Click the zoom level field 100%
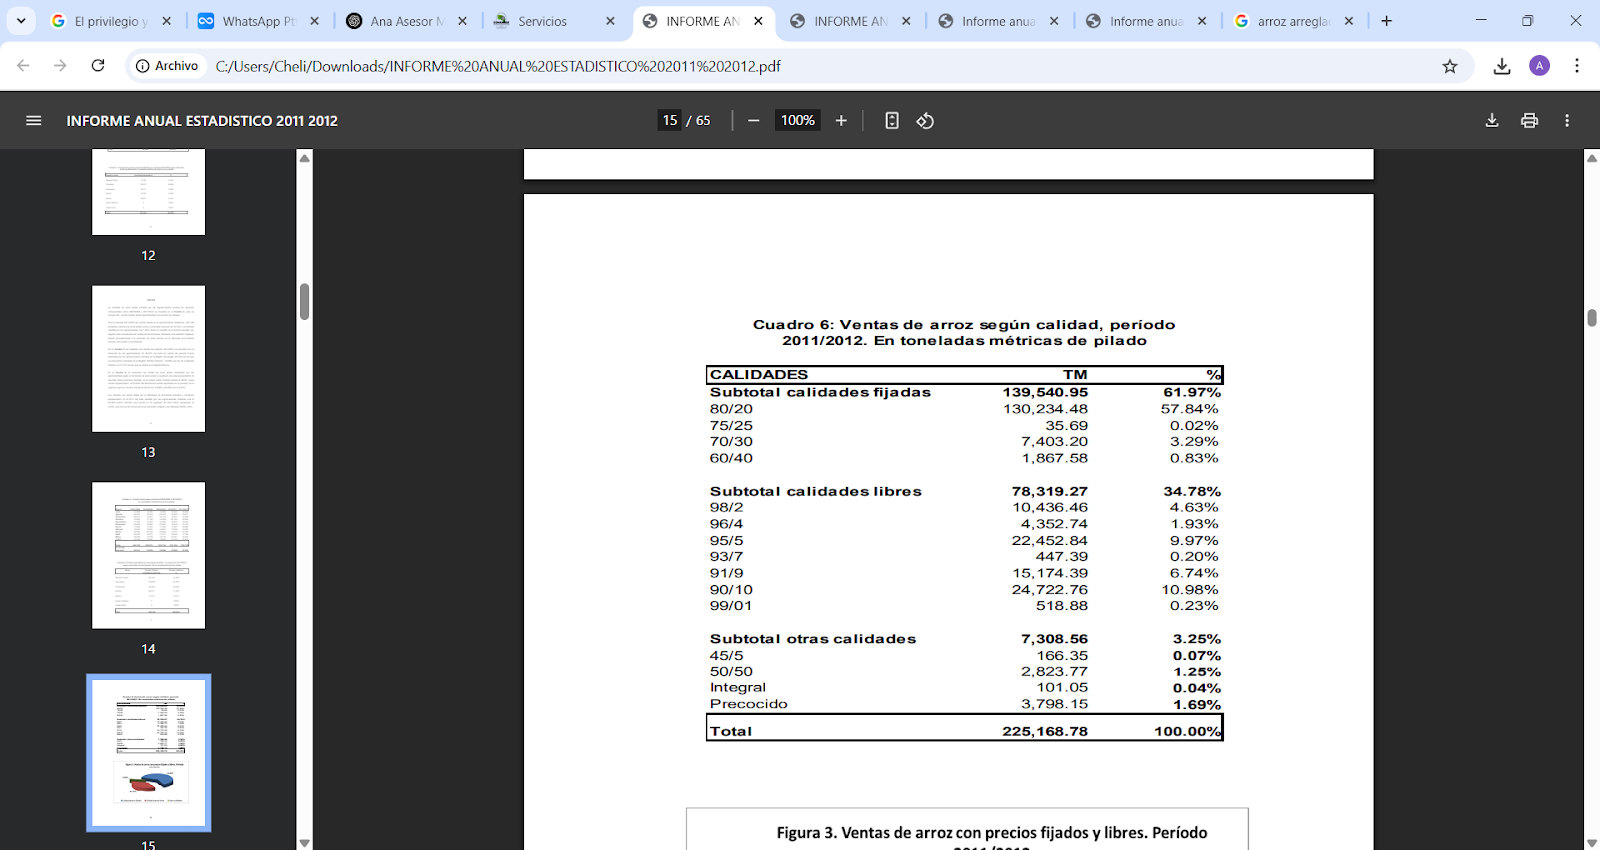This screenshot has height=850, width=1600. pos(798,120)
